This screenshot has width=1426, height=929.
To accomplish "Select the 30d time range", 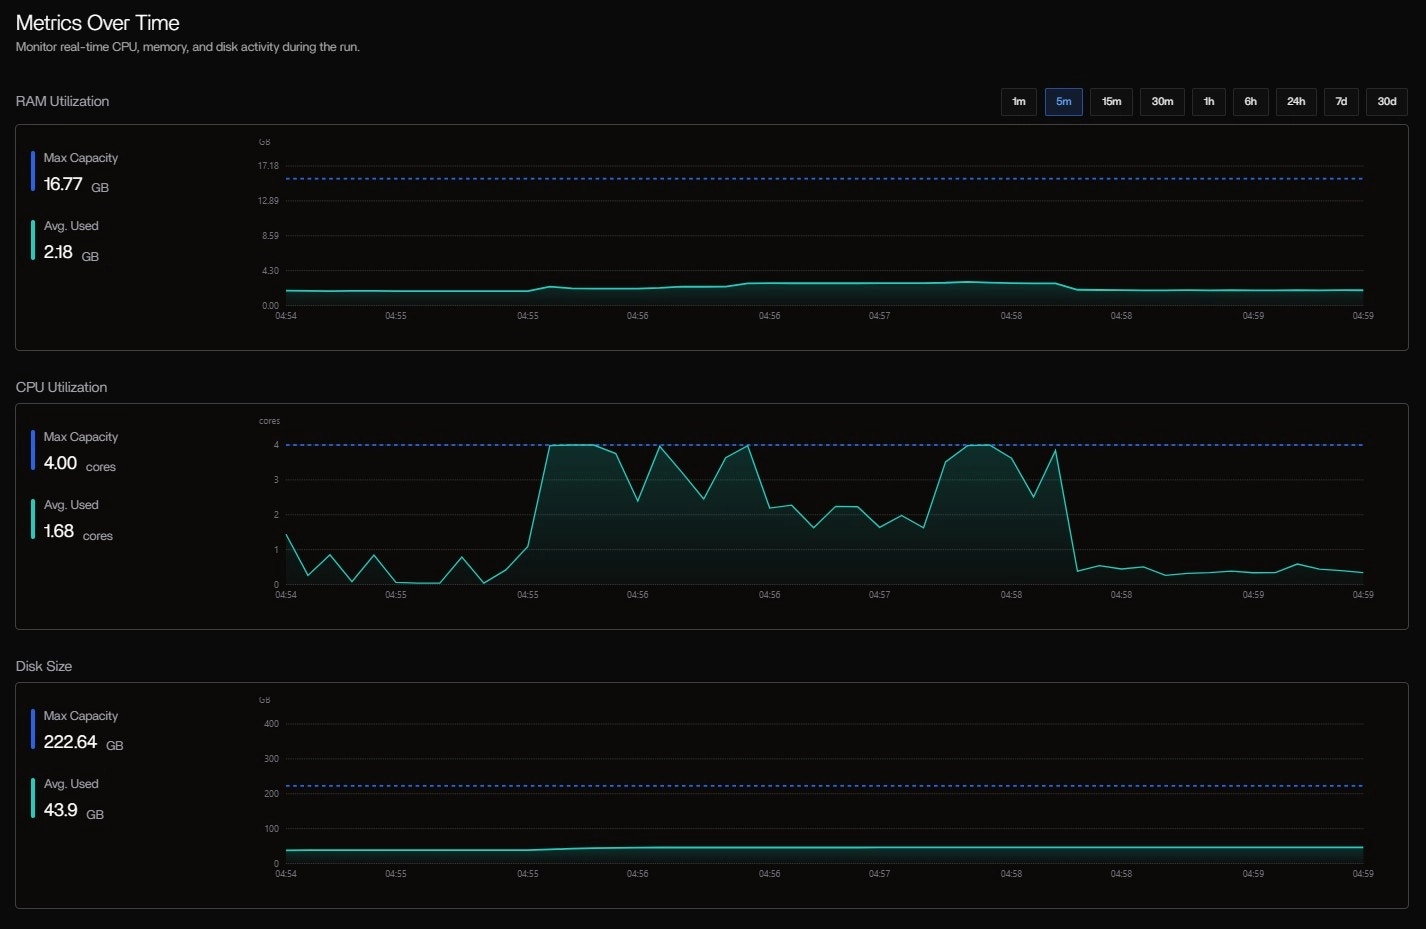I will pyautogui.click(x=1387, y=101).
